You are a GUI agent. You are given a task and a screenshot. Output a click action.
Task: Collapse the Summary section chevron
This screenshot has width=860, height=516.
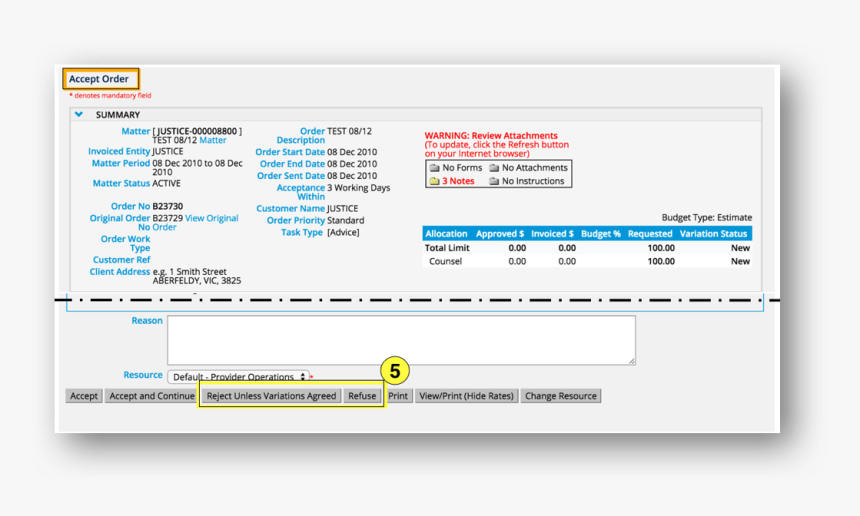click(x=79, y=115)
